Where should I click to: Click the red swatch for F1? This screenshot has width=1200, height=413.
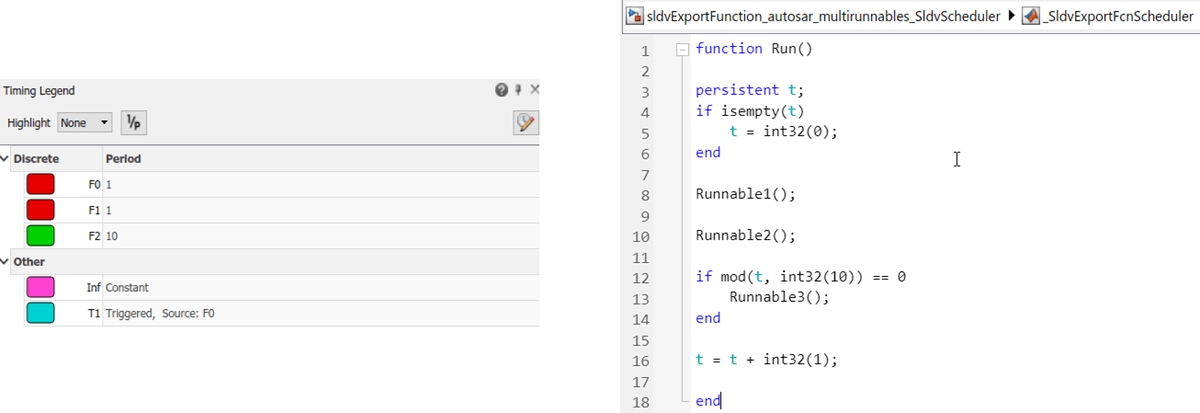(x=40, y=210)
